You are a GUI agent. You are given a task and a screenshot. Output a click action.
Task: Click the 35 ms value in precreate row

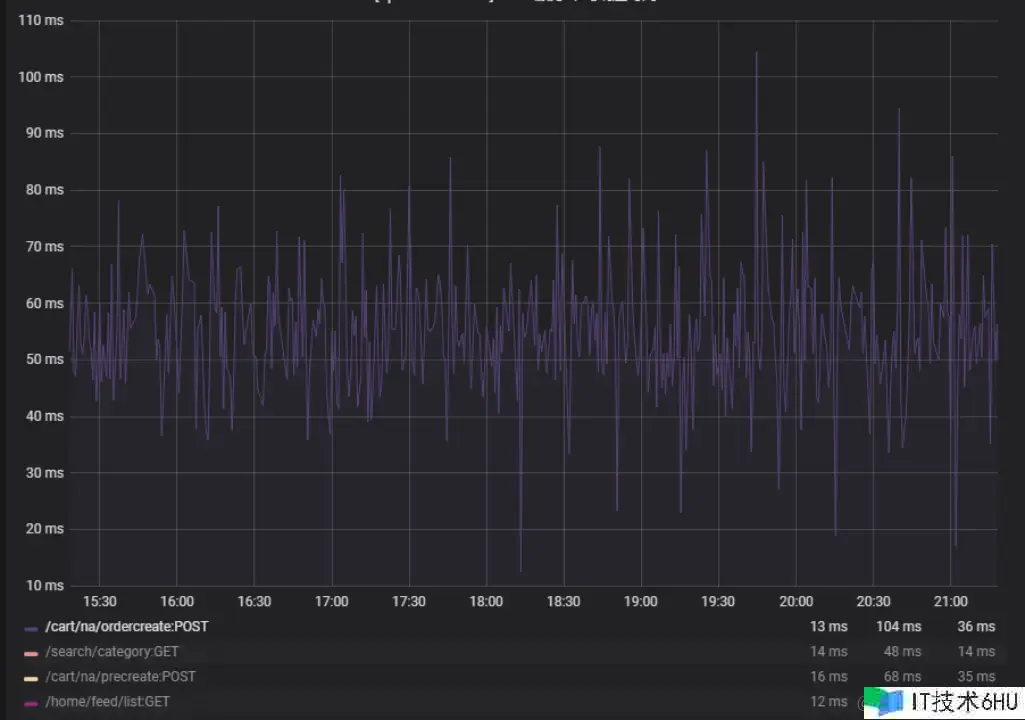click(976, 677)
